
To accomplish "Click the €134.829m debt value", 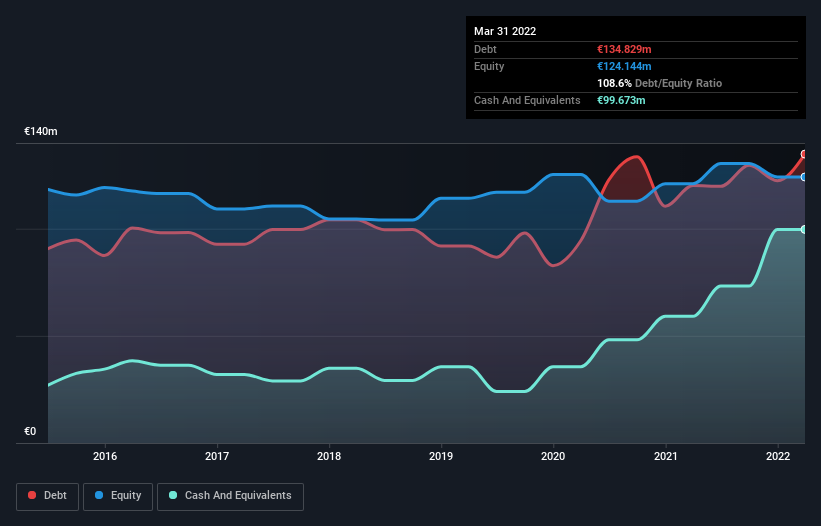I will (x=624, y=49).
